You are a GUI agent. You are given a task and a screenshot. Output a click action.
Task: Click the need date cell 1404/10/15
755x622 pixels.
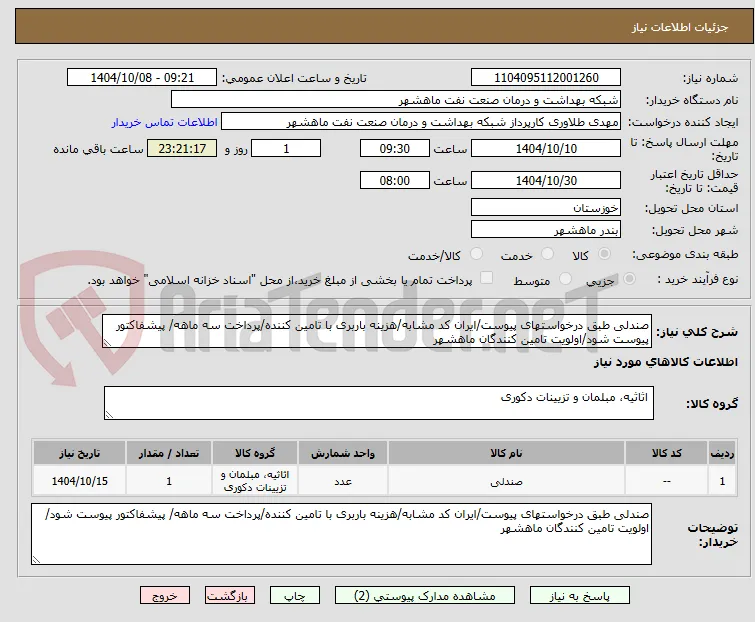coord(79,481)
